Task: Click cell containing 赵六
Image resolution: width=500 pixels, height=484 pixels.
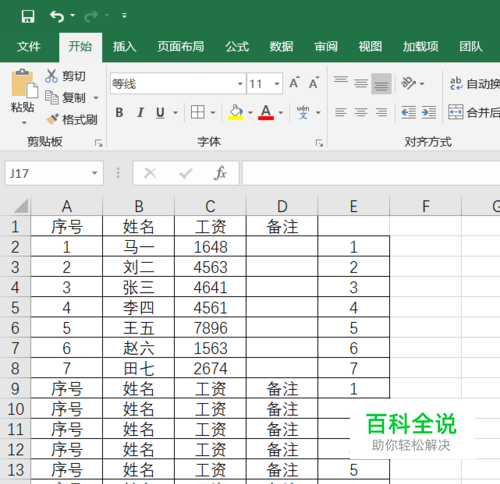Action: point(138,348)
